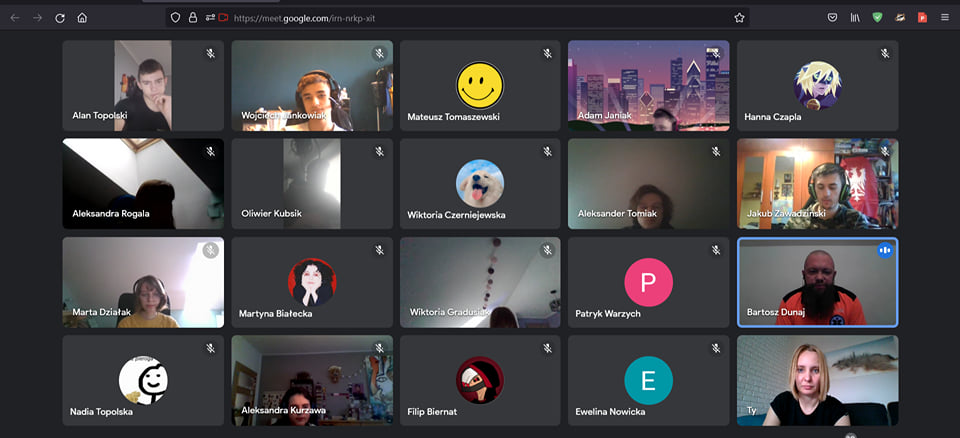Click Hanna Czapla's muted microphone icon
Image resolution: width=960 pixels, height=438 pixels.
point(884,54)
